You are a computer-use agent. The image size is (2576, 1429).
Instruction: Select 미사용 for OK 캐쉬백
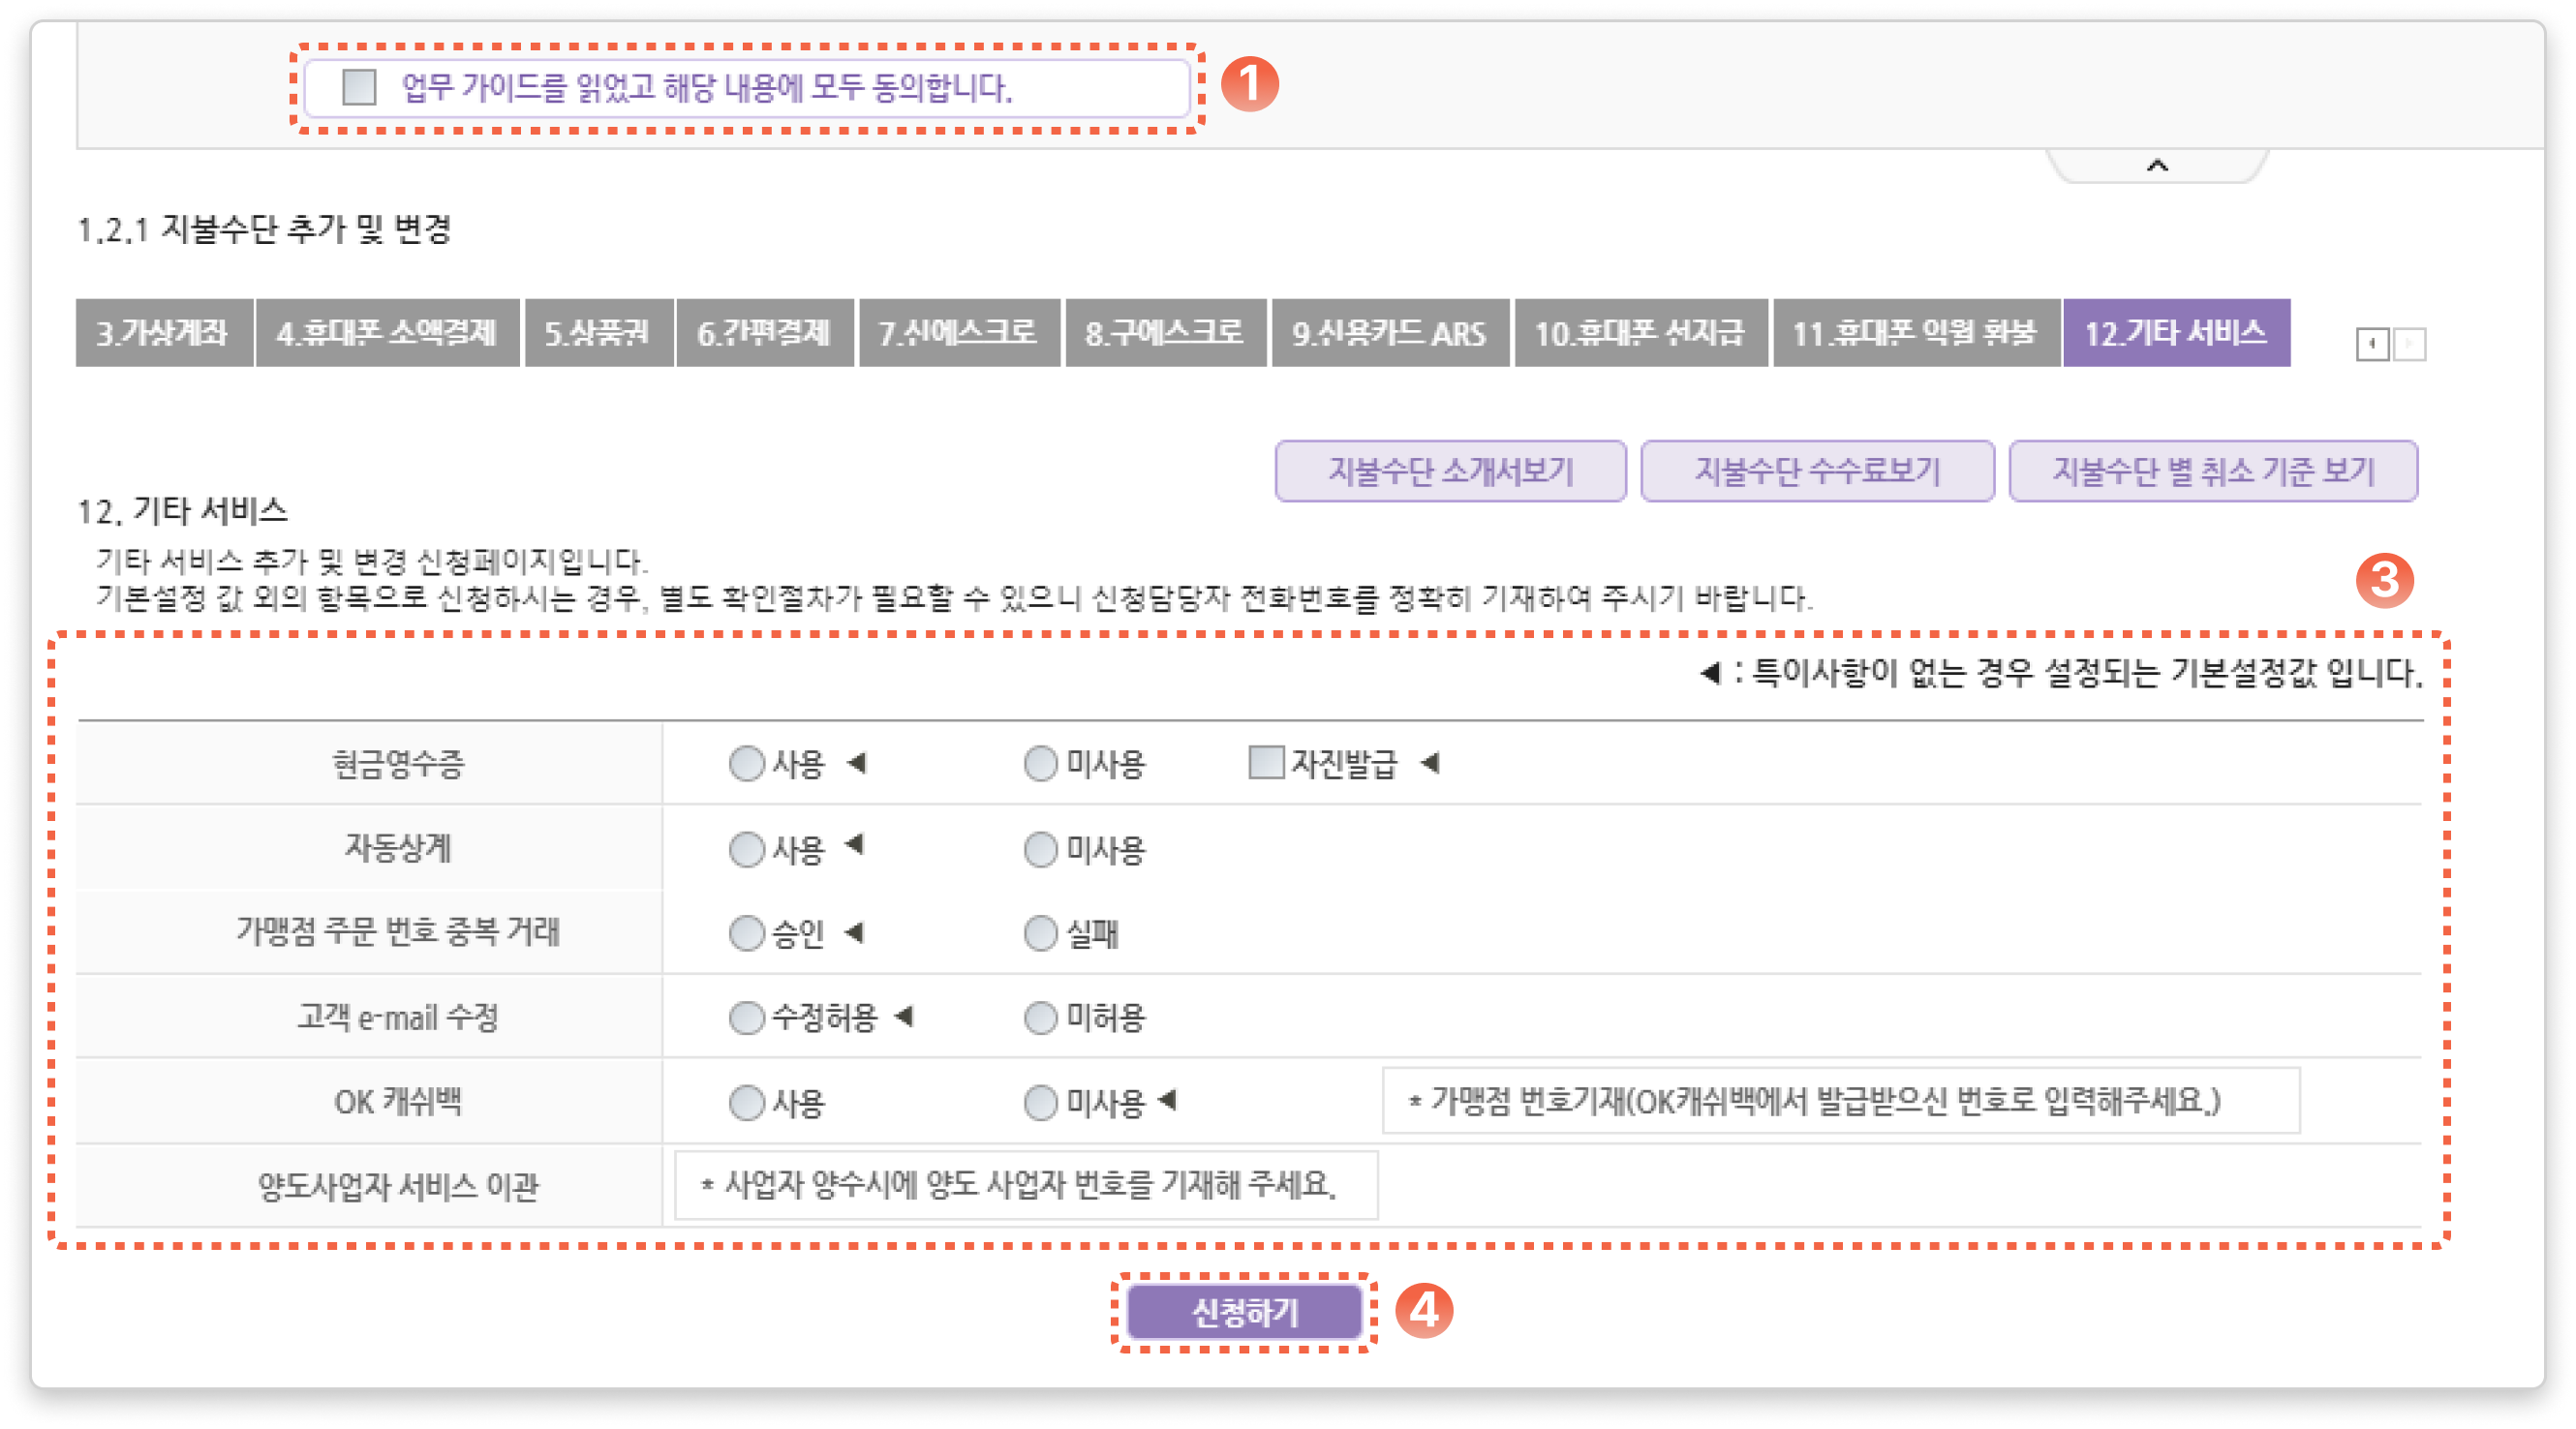pyautogui.click(x=1040, y=1103)
